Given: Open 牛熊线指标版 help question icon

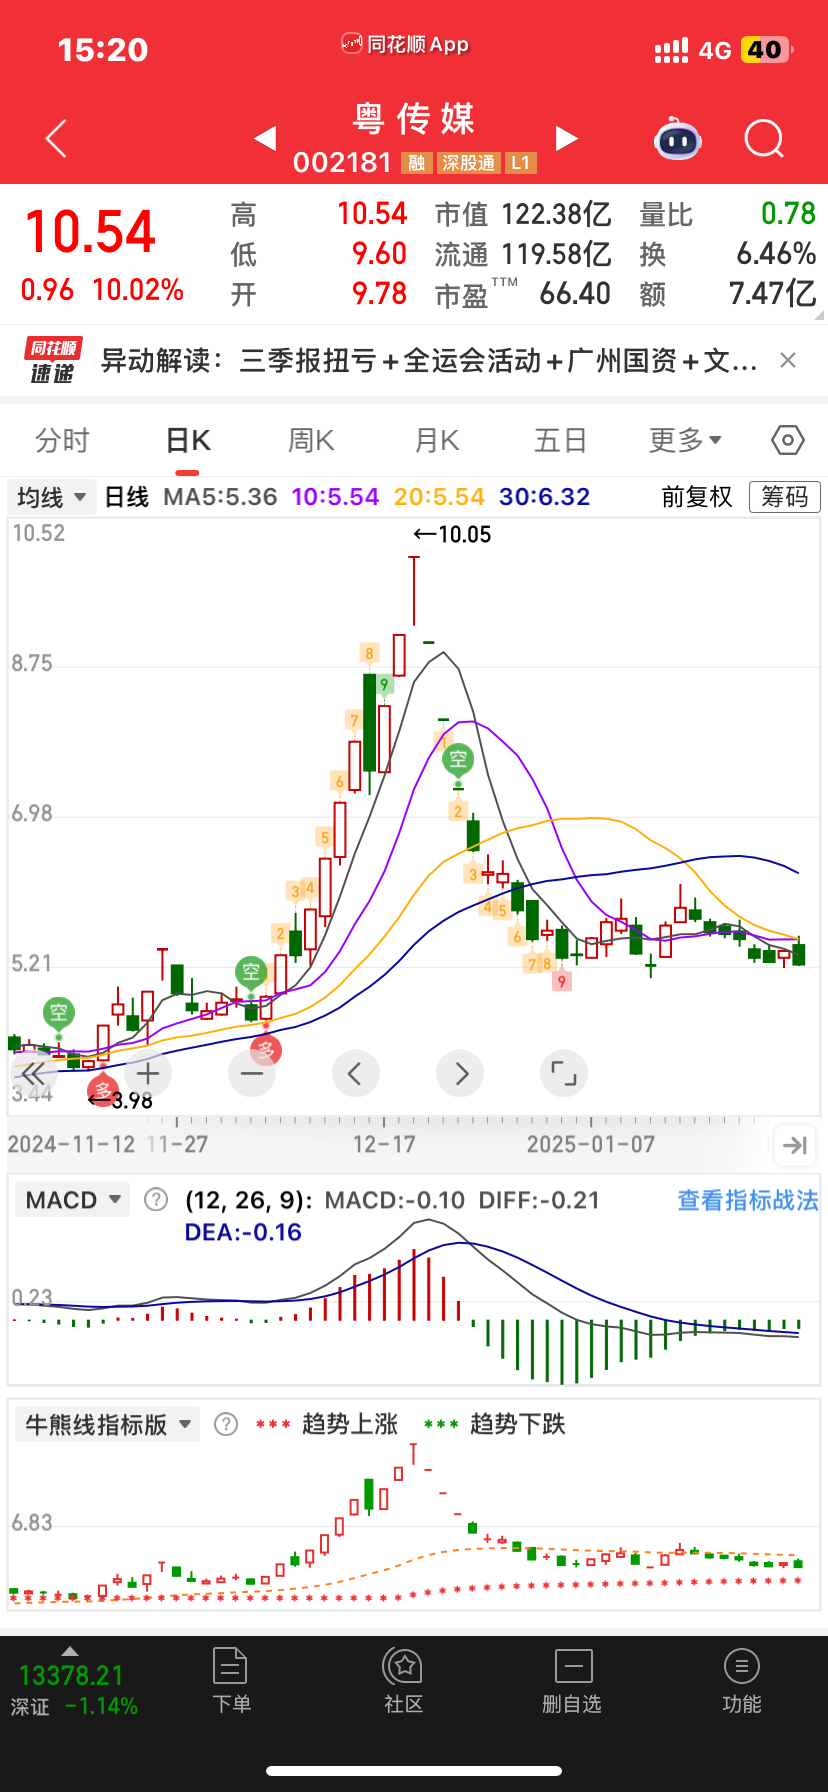Looking at the screenshot, I should pos(226,1424).
